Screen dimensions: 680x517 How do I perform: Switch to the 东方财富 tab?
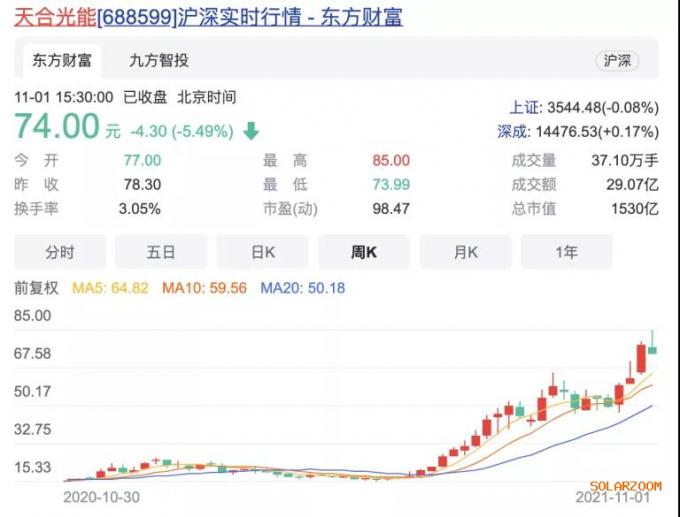tap(62, 60)
